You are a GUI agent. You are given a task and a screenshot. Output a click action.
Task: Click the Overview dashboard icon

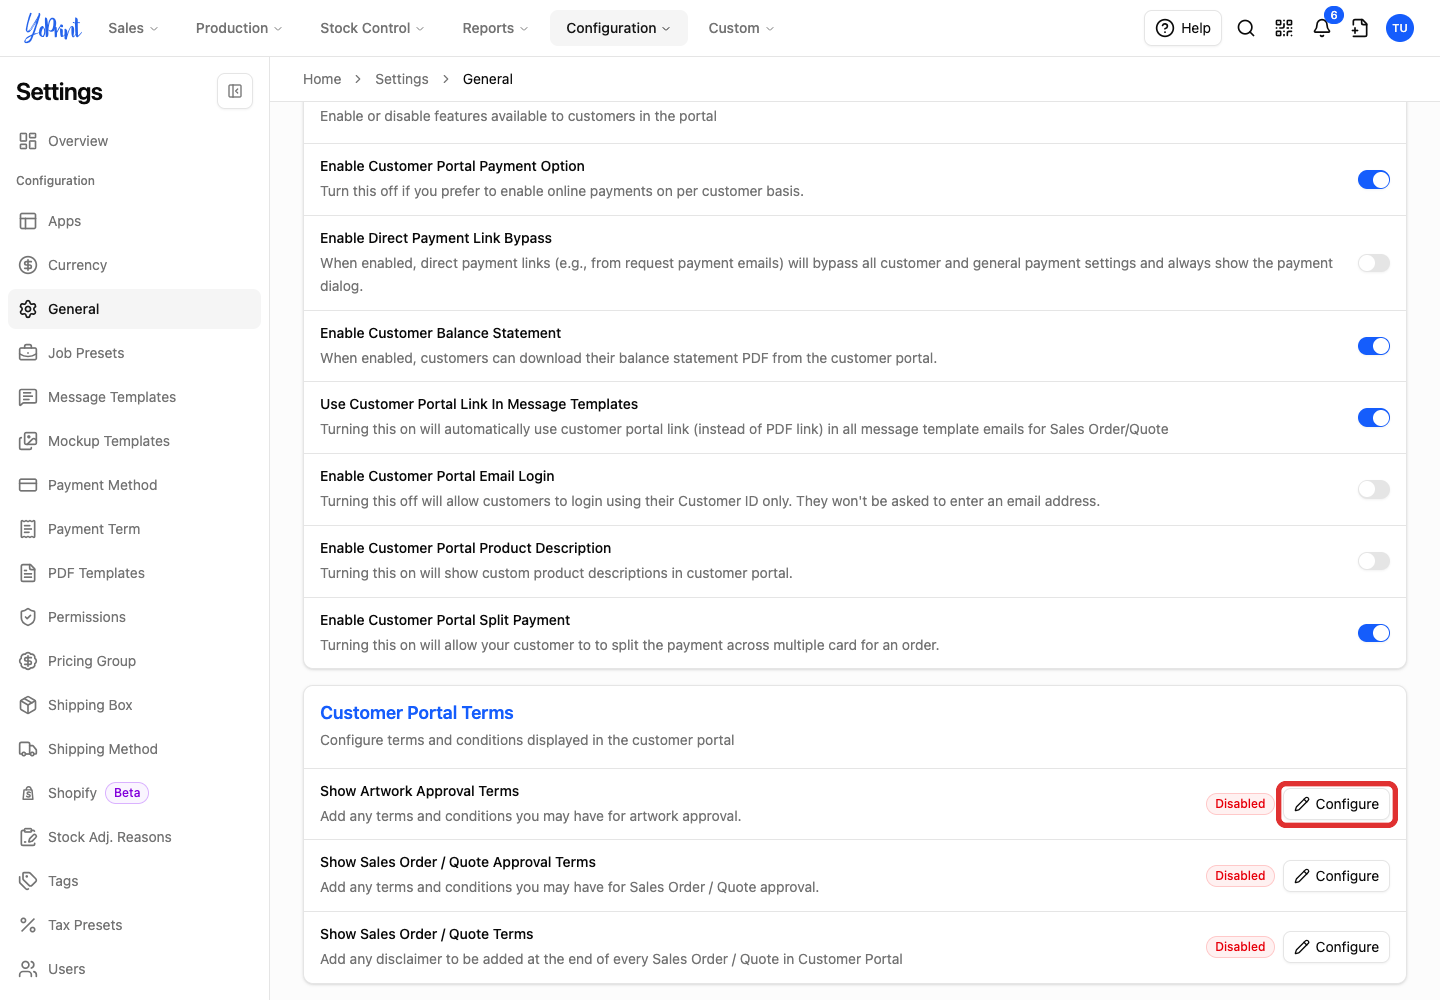pyautogui.click(x=28, y=141)
